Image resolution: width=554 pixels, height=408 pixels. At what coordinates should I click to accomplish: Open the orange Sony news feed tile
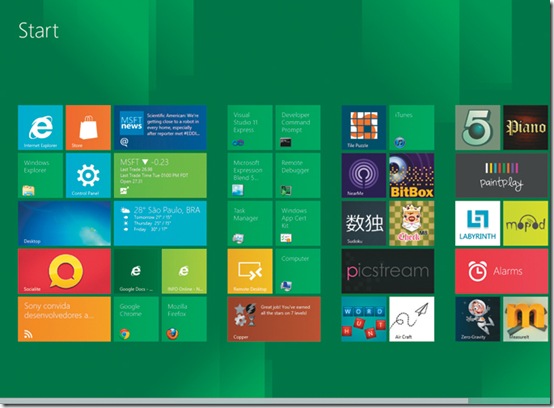pos(64,319)
